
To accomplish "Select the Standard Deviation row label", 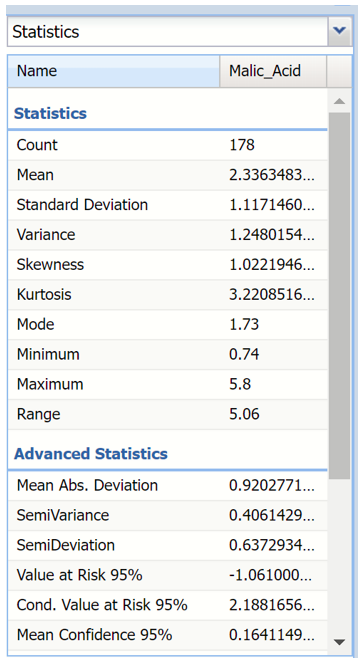I will pos(82,205).
